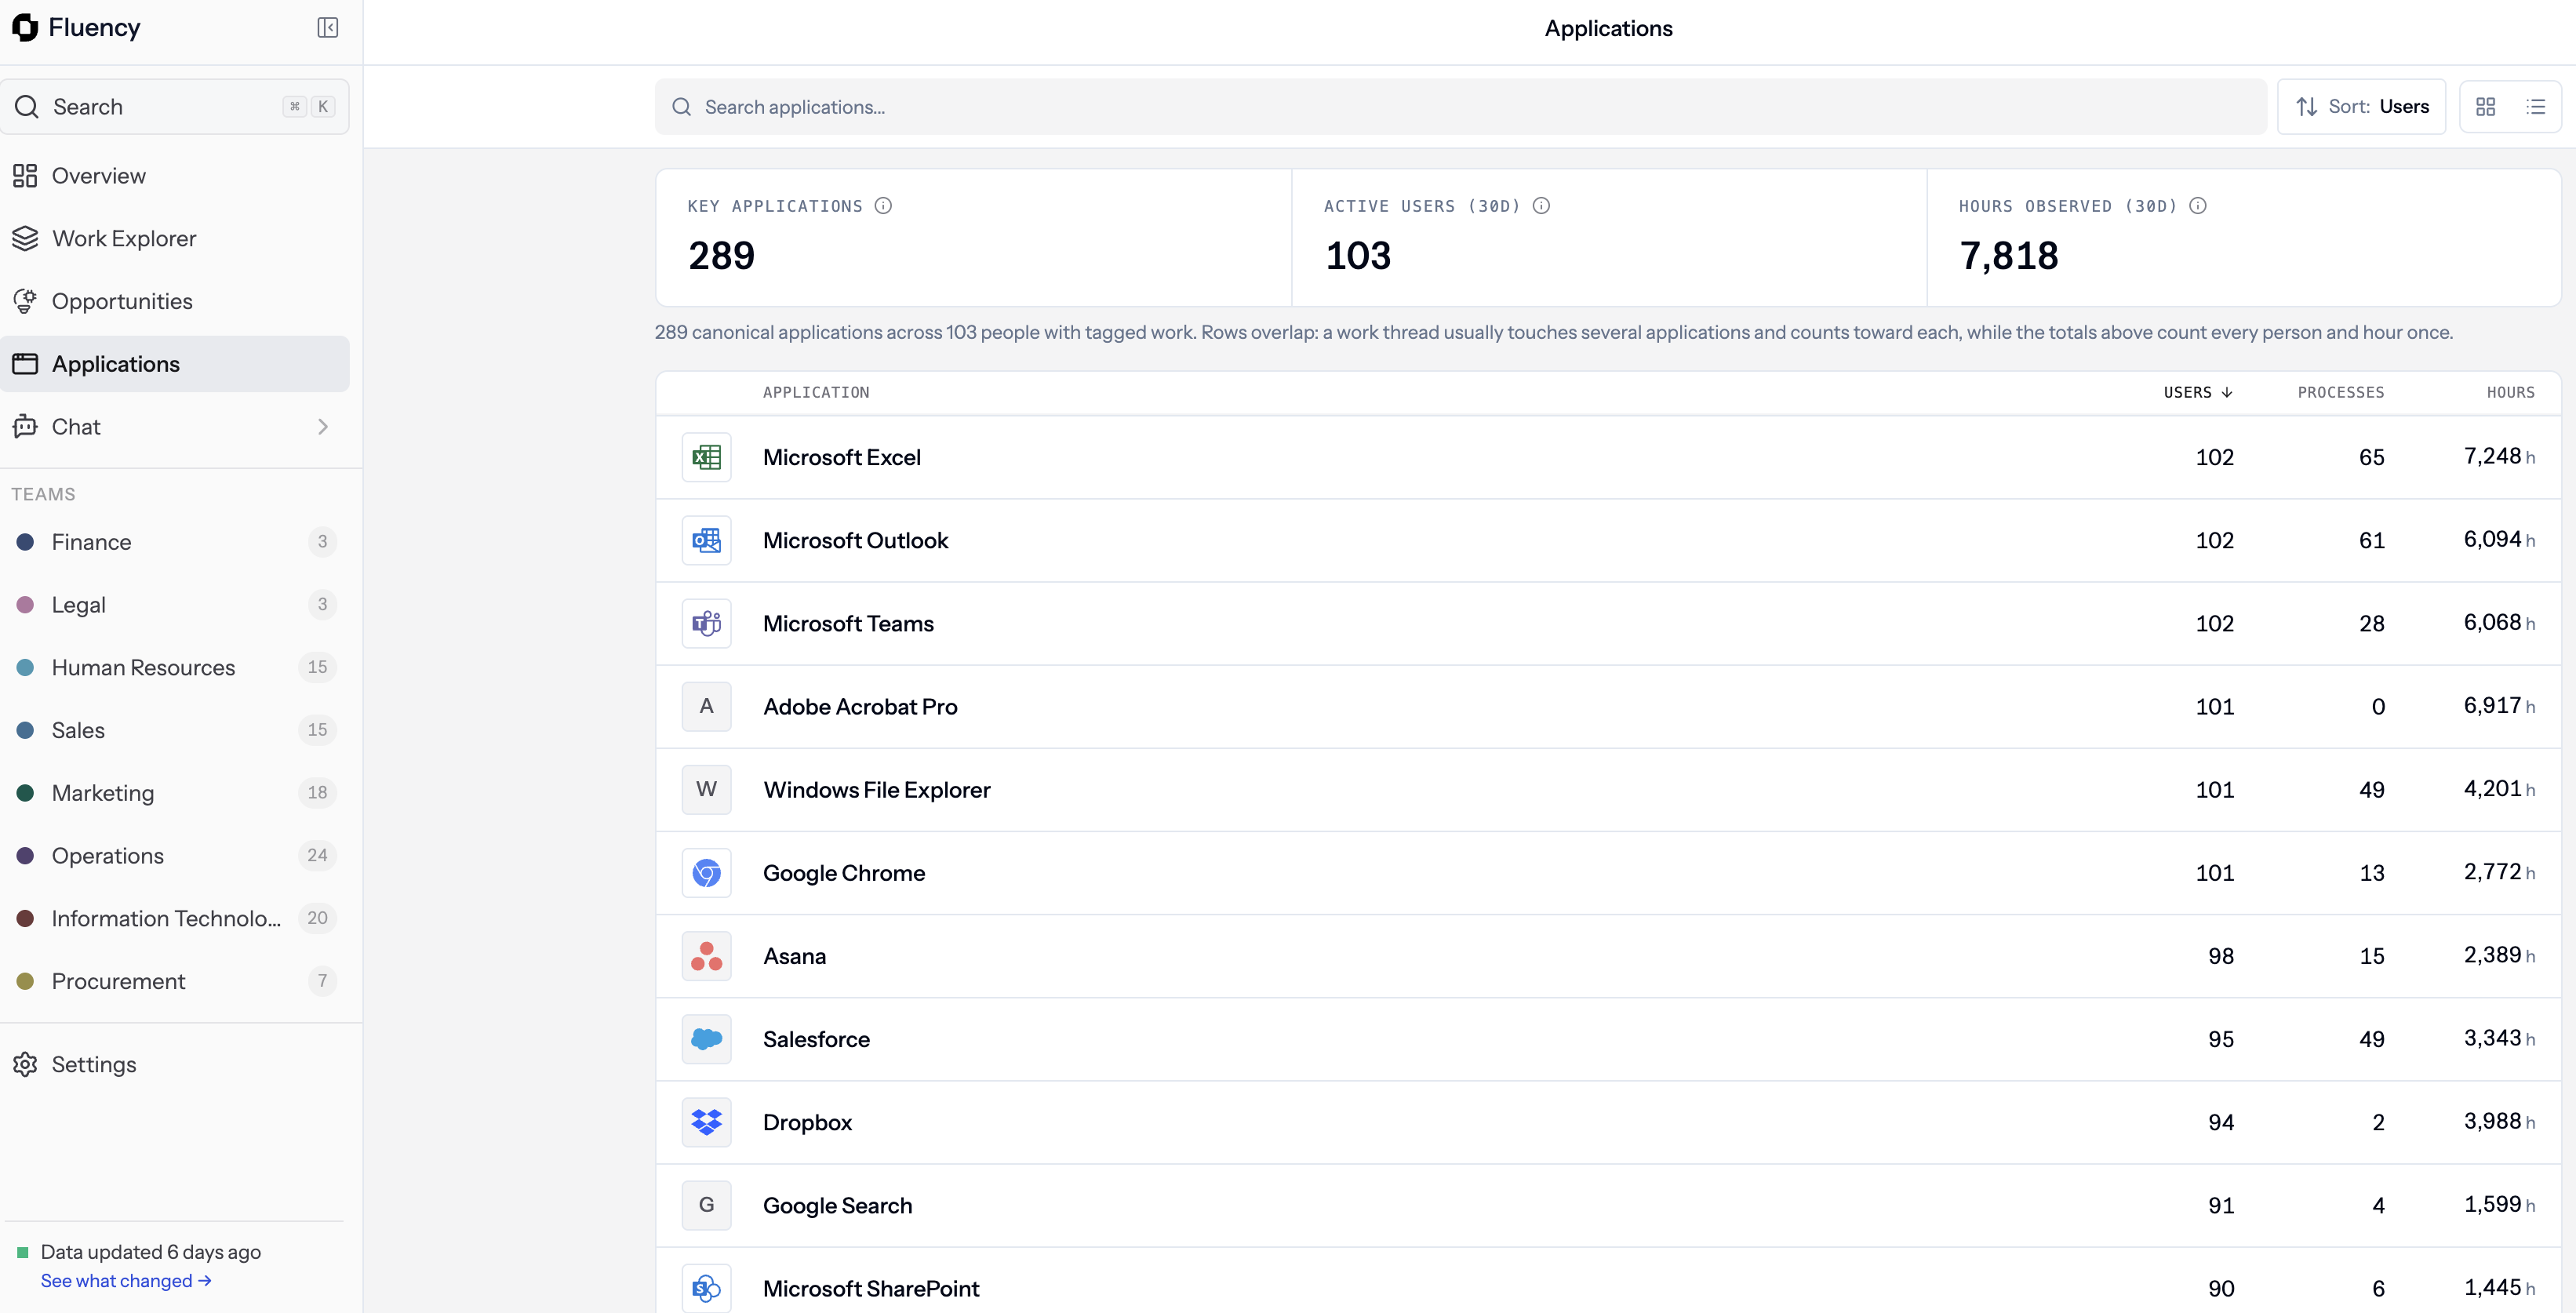Click the See what changed link
This screenshot has width=2576, height=1313.
point(126,1281)
